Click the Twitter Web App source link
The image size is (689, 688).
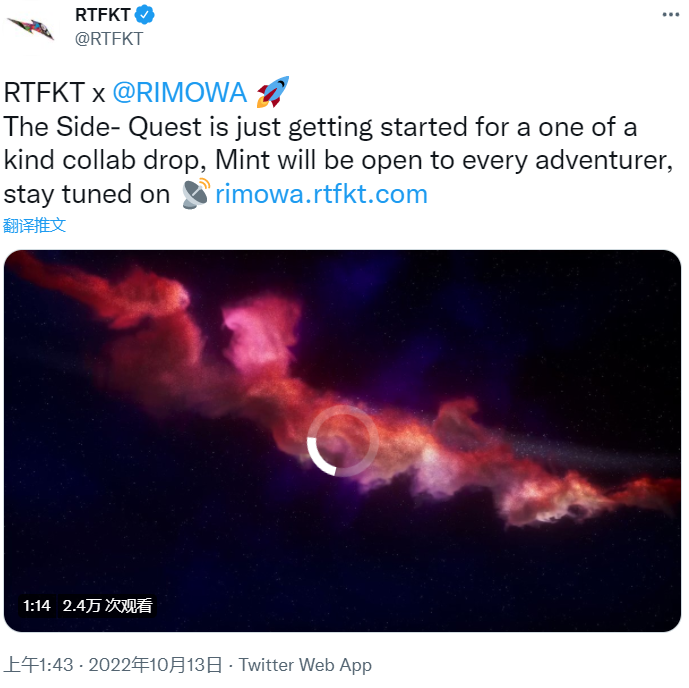pyautogui.click(x=305, y=665)
